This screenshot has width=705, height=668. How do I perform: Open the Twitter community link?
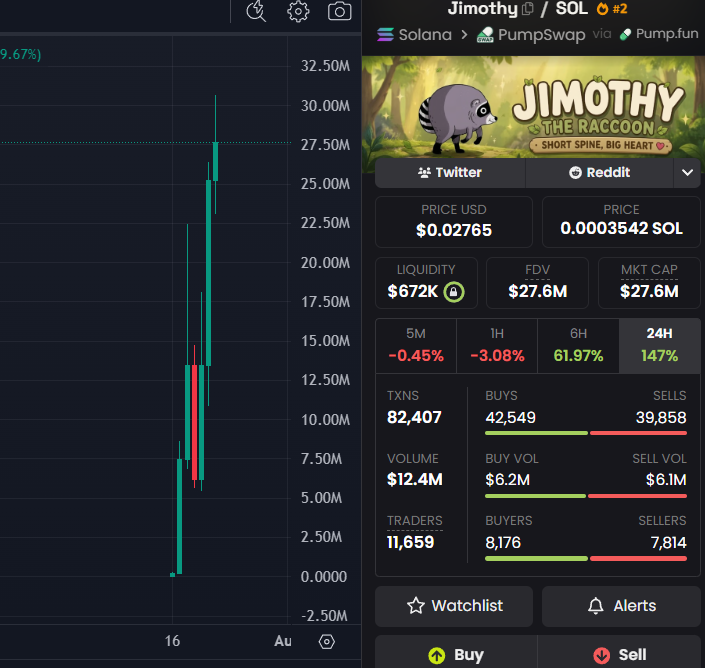pyautogui.click(x=450, y=173)
